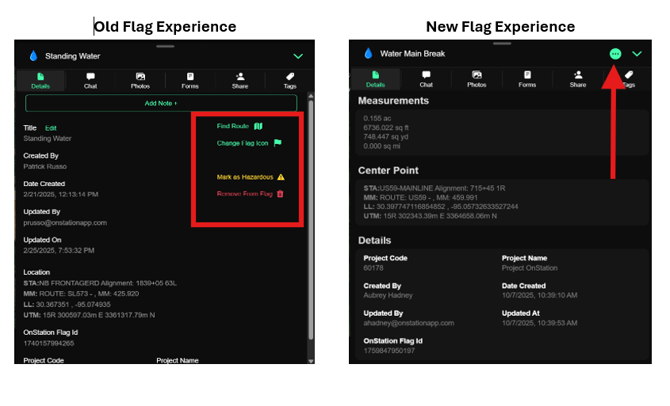Click the Remove From Flag trash icon

tap(281, 193)
